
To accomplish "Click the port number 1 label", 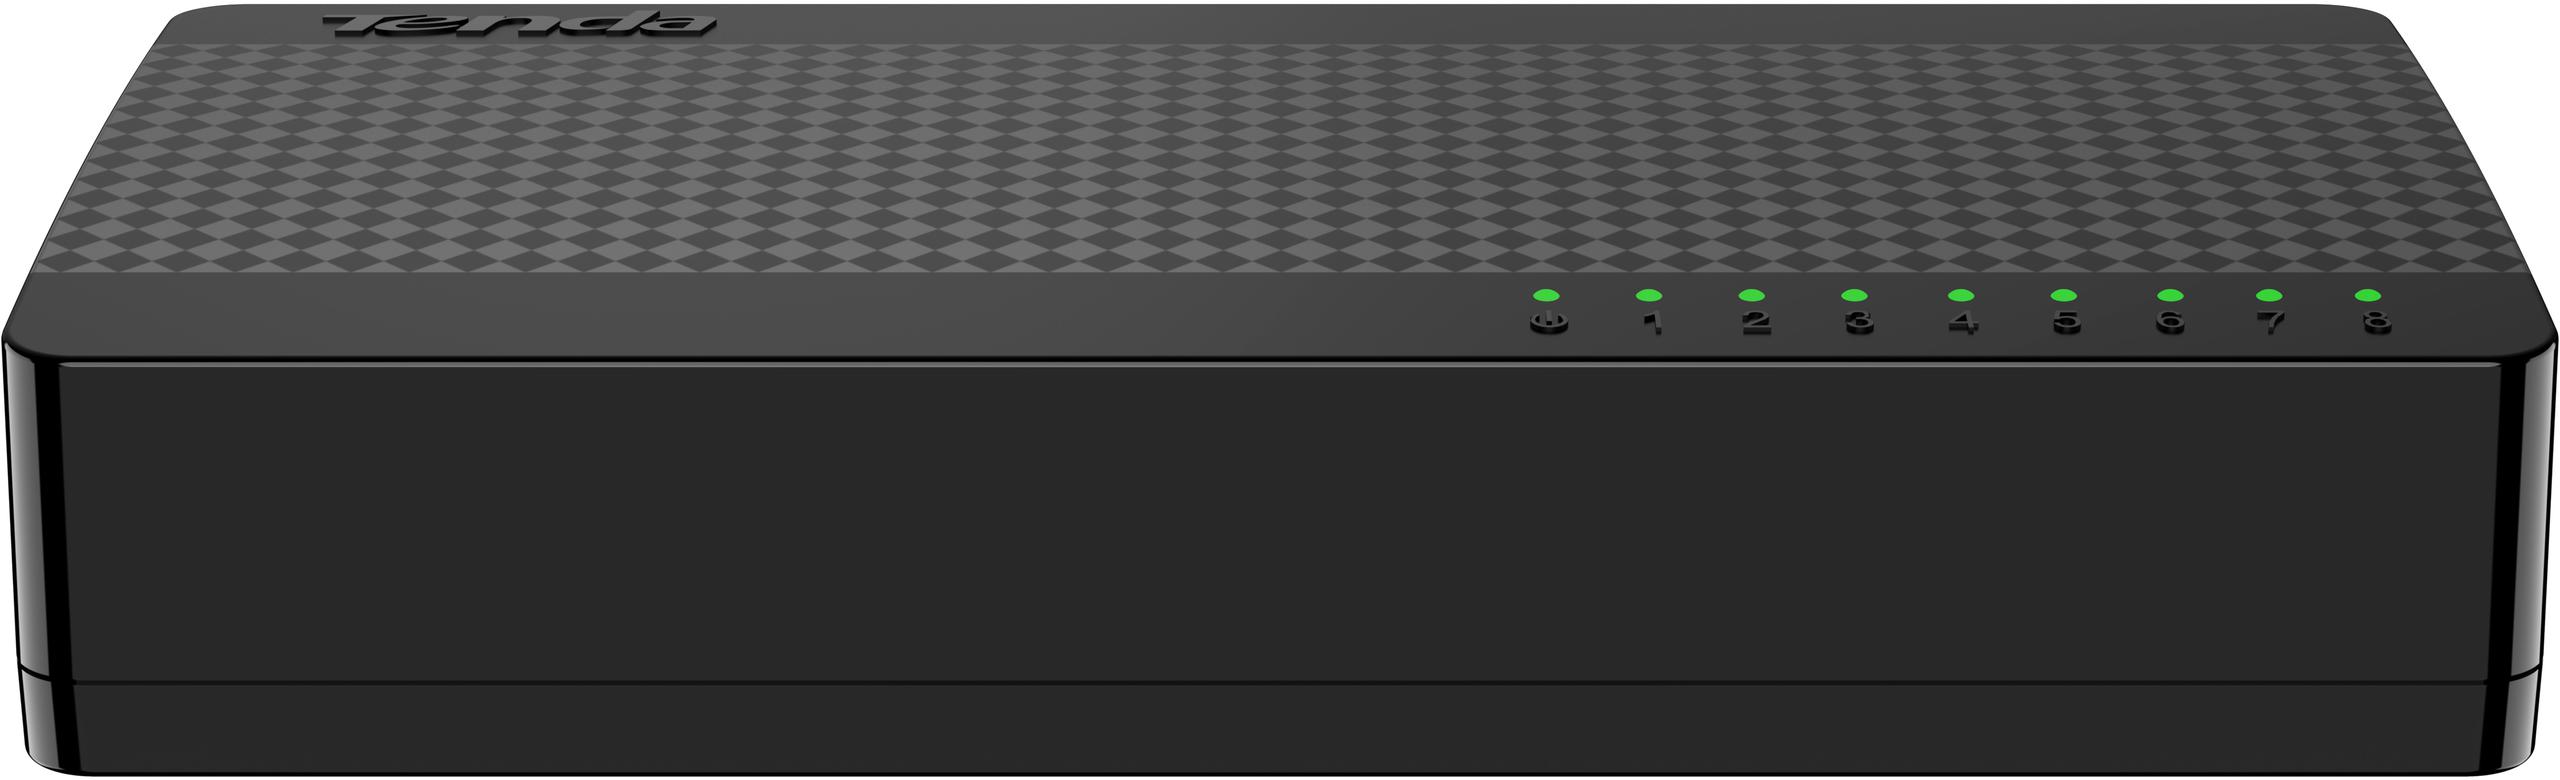I will [x=1653, y=323].
